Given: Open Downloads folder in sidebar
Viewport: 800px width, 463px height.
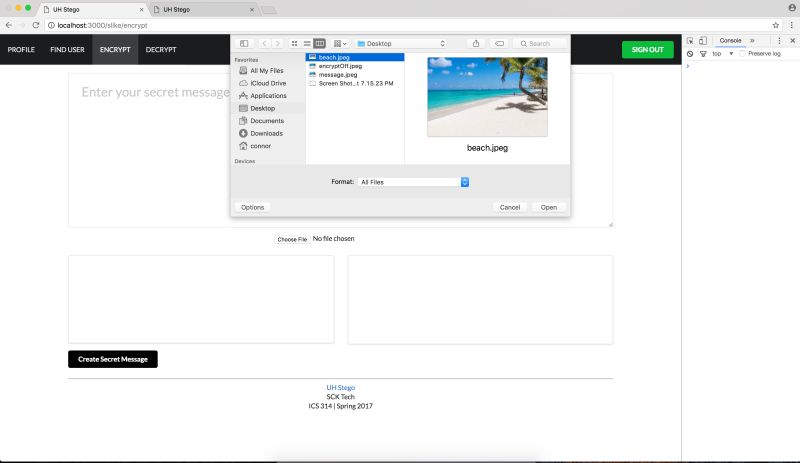Looking at the screenshot, I should (266, 133).
